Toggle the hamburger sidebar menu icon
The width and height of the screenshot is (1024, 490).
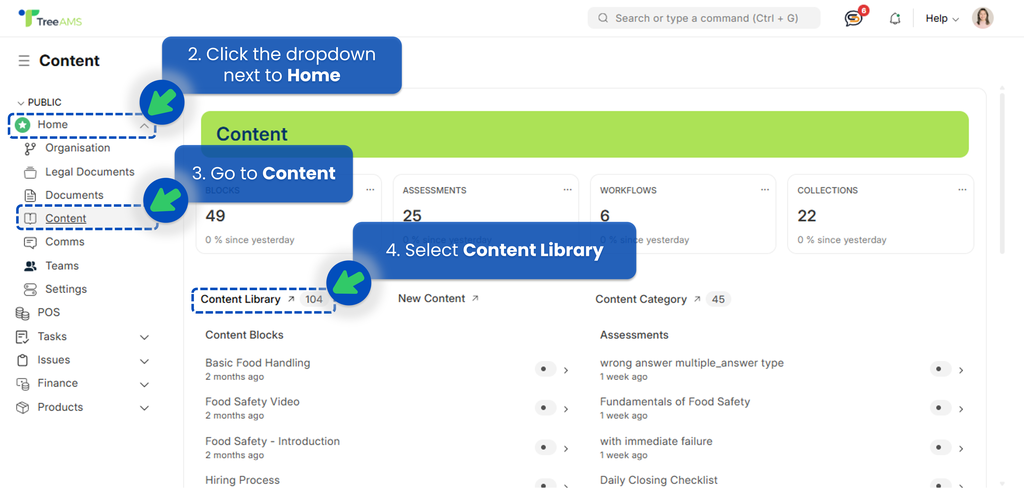pos(24,61)
